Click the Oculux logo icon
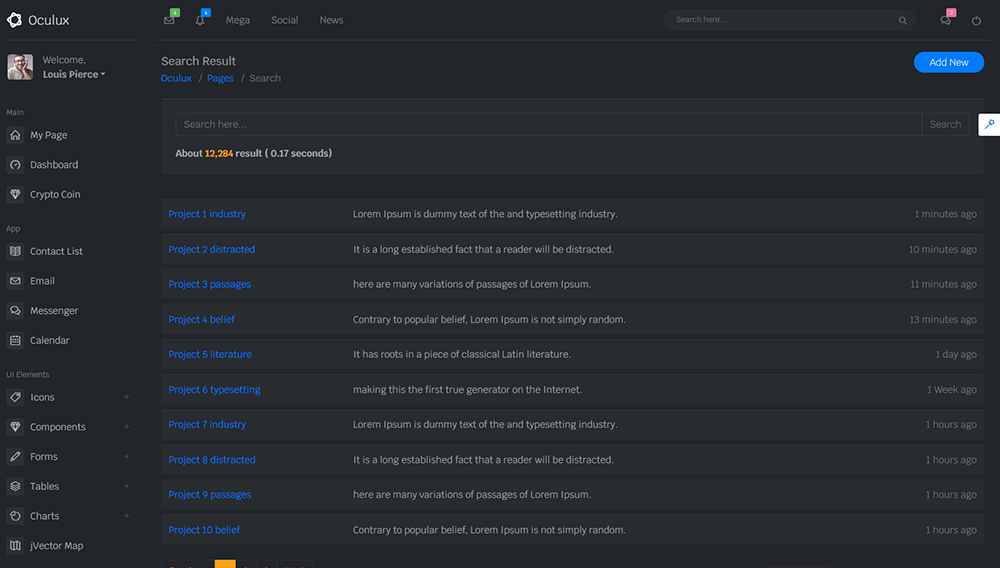The width and height of the screenshot is (1000, 568). (14, 20)
